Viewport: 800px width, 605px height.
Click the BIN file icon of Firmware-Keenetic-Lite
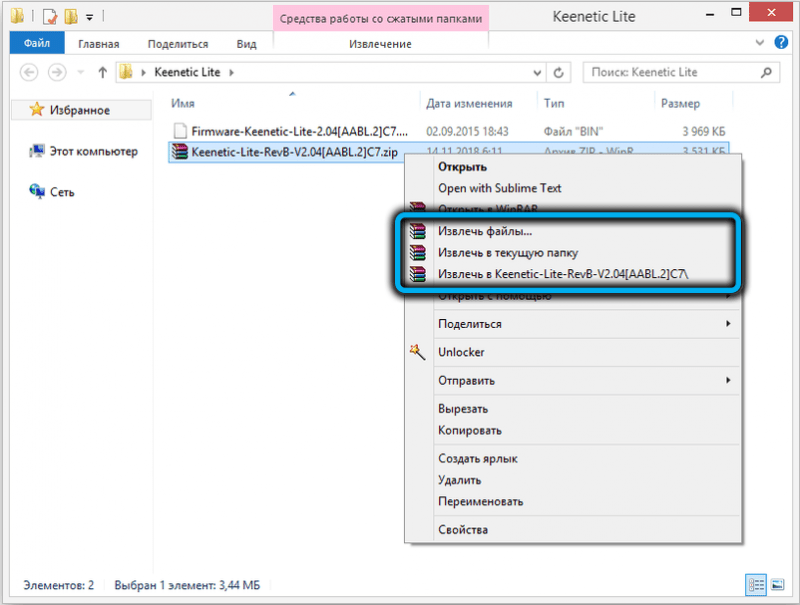(180, 131)
